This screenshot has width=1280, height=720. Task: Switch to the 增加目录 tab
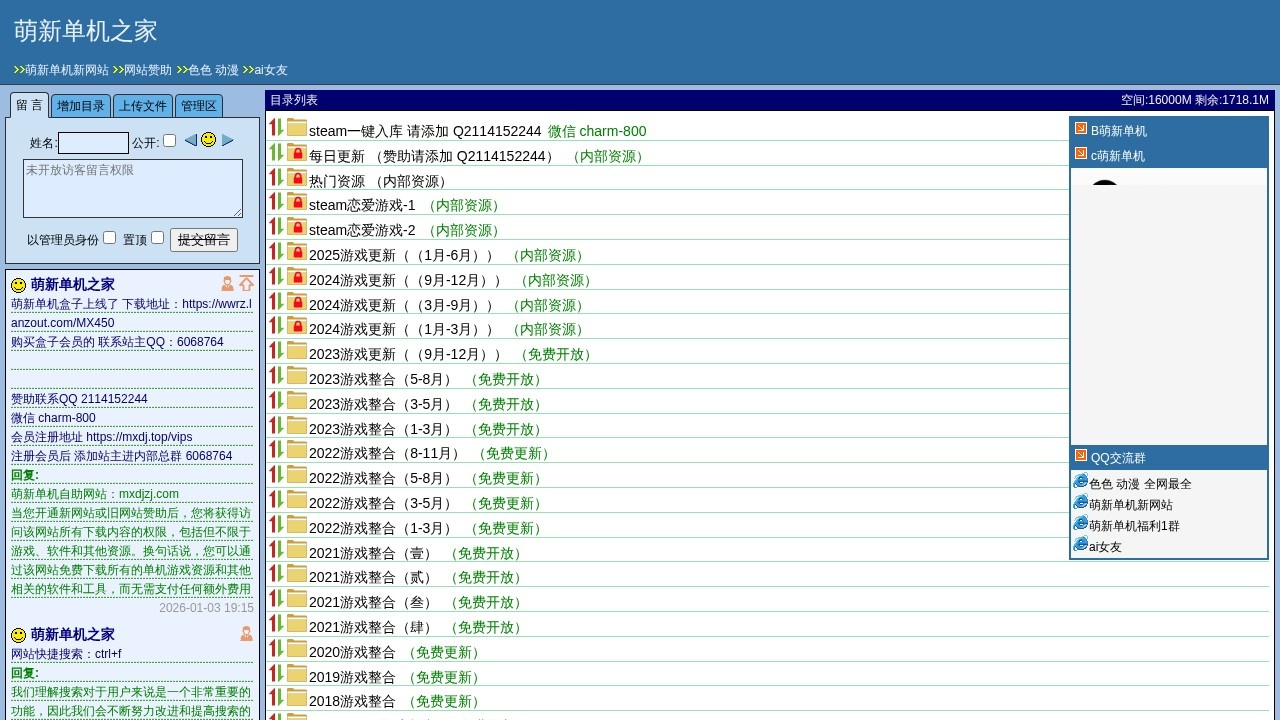tap(80, 106)
